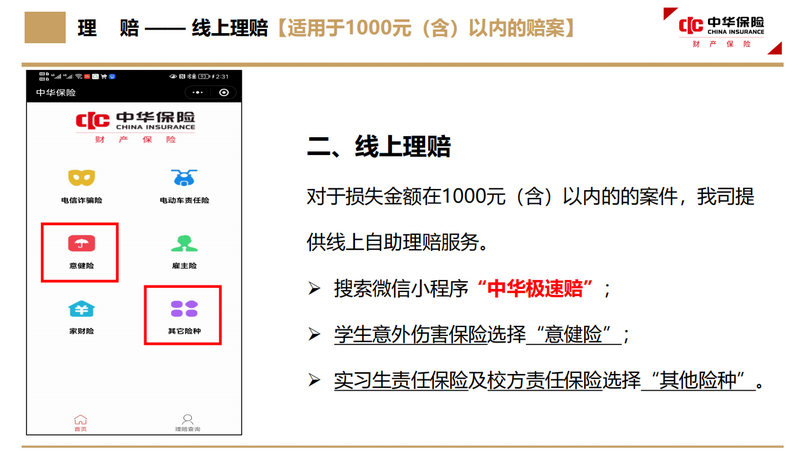Click the slide title 线上理赔

coord(230,28)
